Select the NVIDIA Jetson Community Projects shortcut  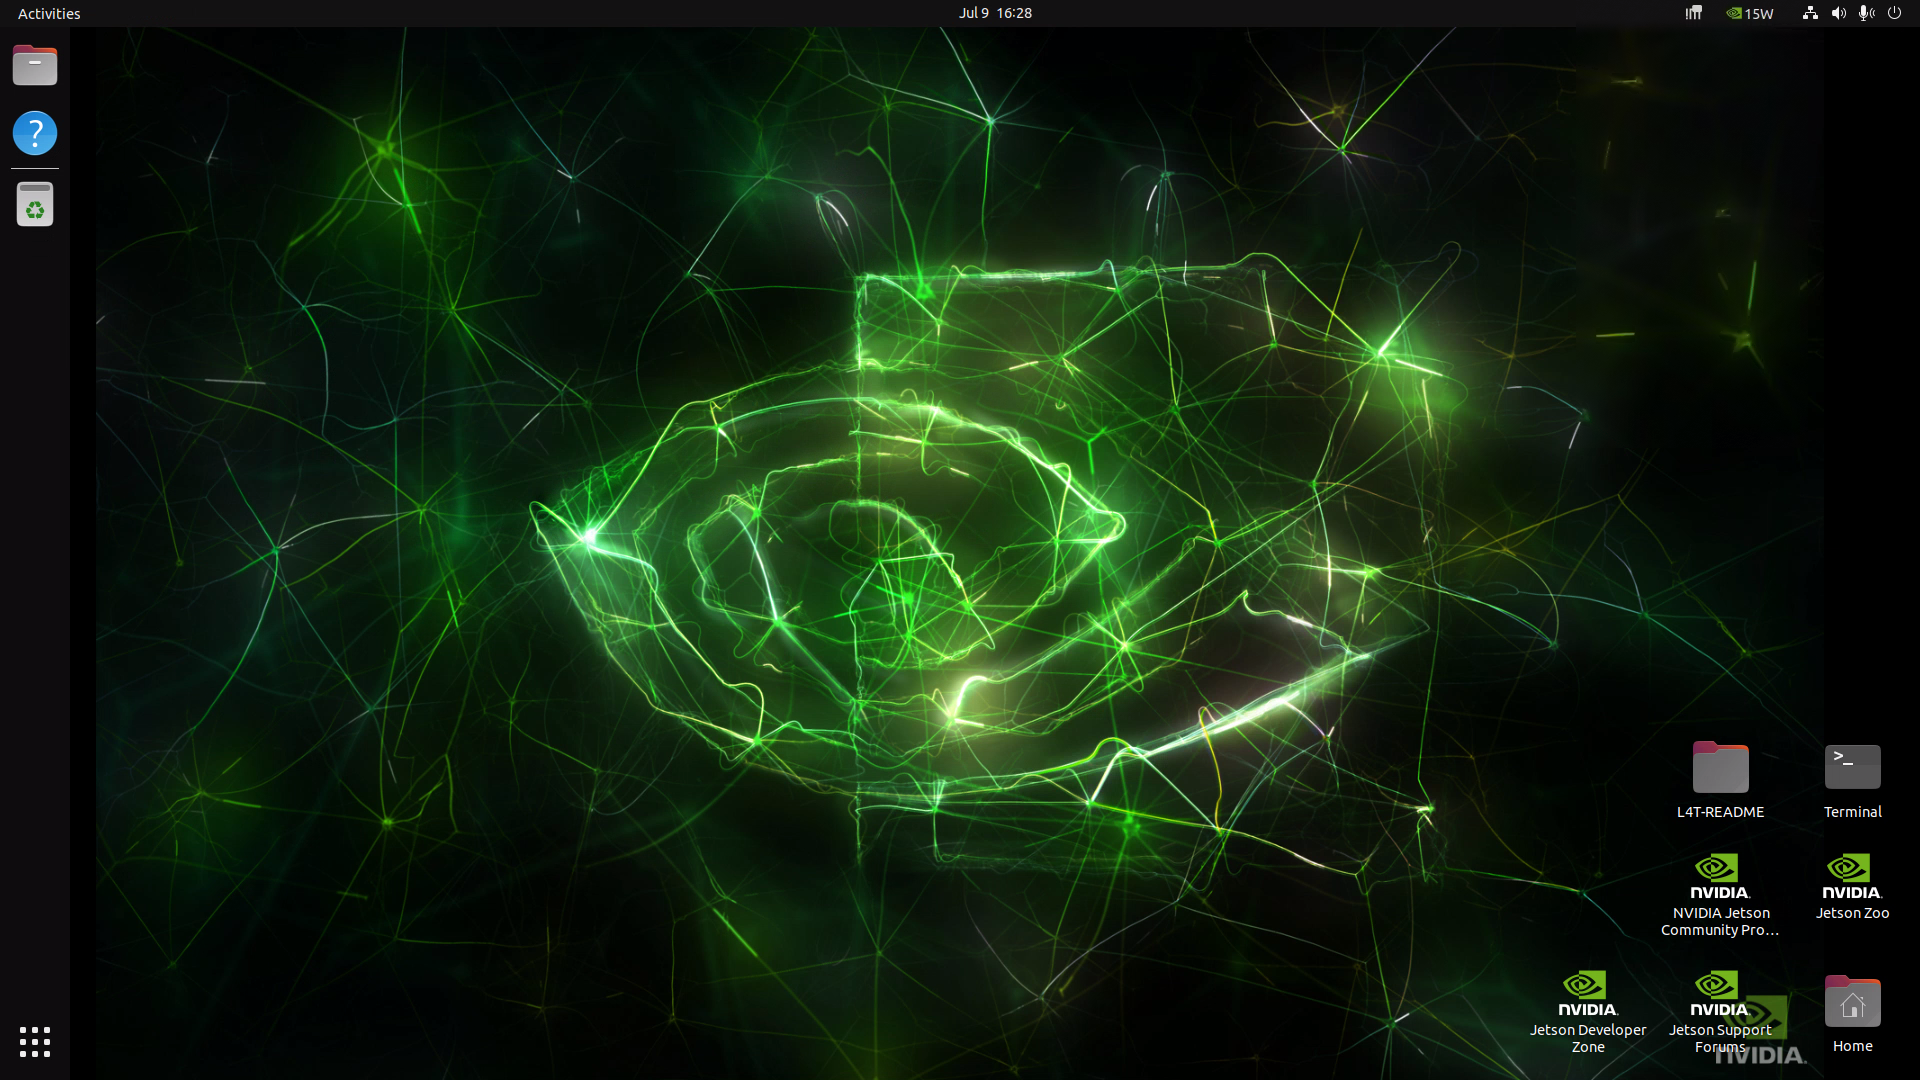tap(1720, 895)
